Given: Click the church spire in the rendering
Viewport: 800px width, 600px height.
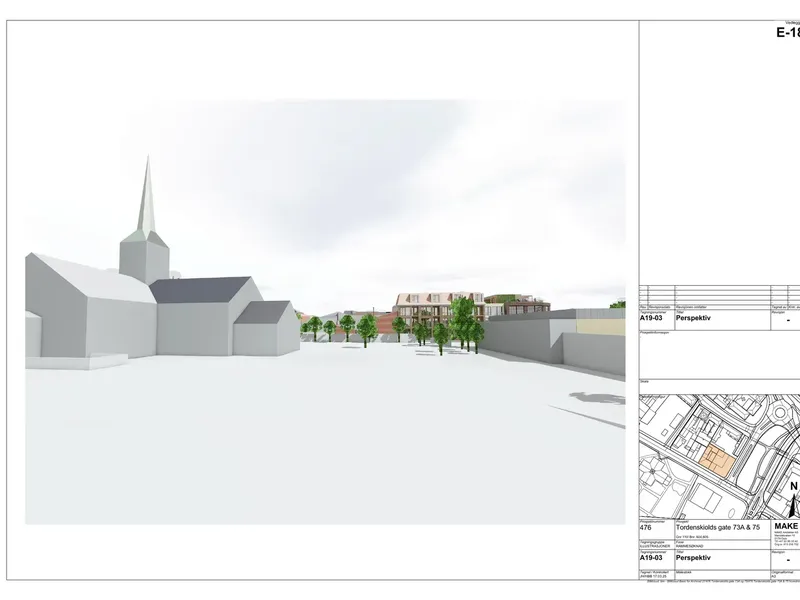Looking at the screenshot, I should 147,199.
